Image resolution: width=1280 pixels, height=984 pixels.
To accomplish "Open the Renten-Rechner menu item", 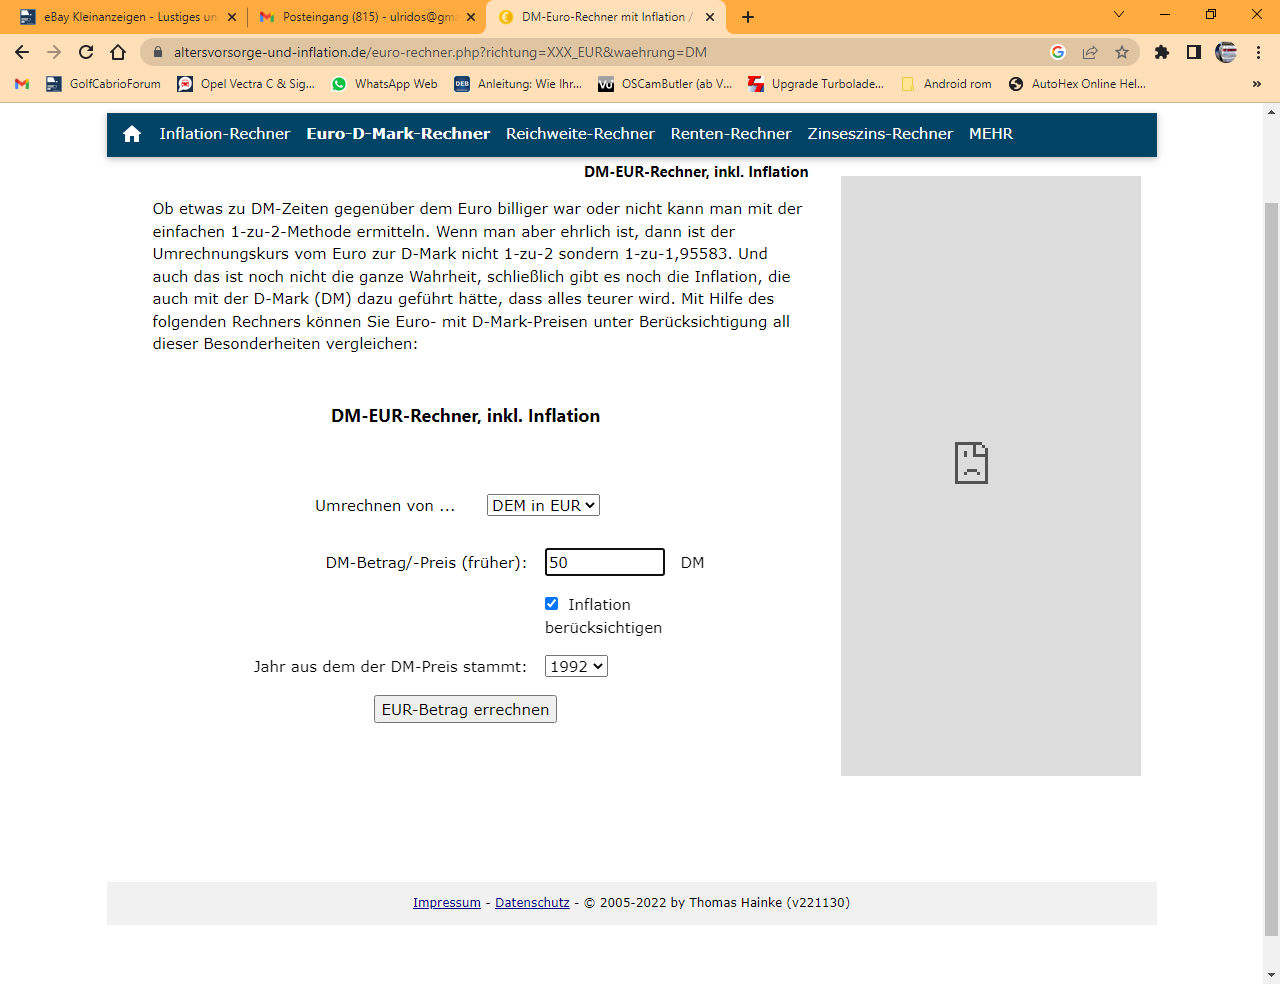I will point(731,134).
